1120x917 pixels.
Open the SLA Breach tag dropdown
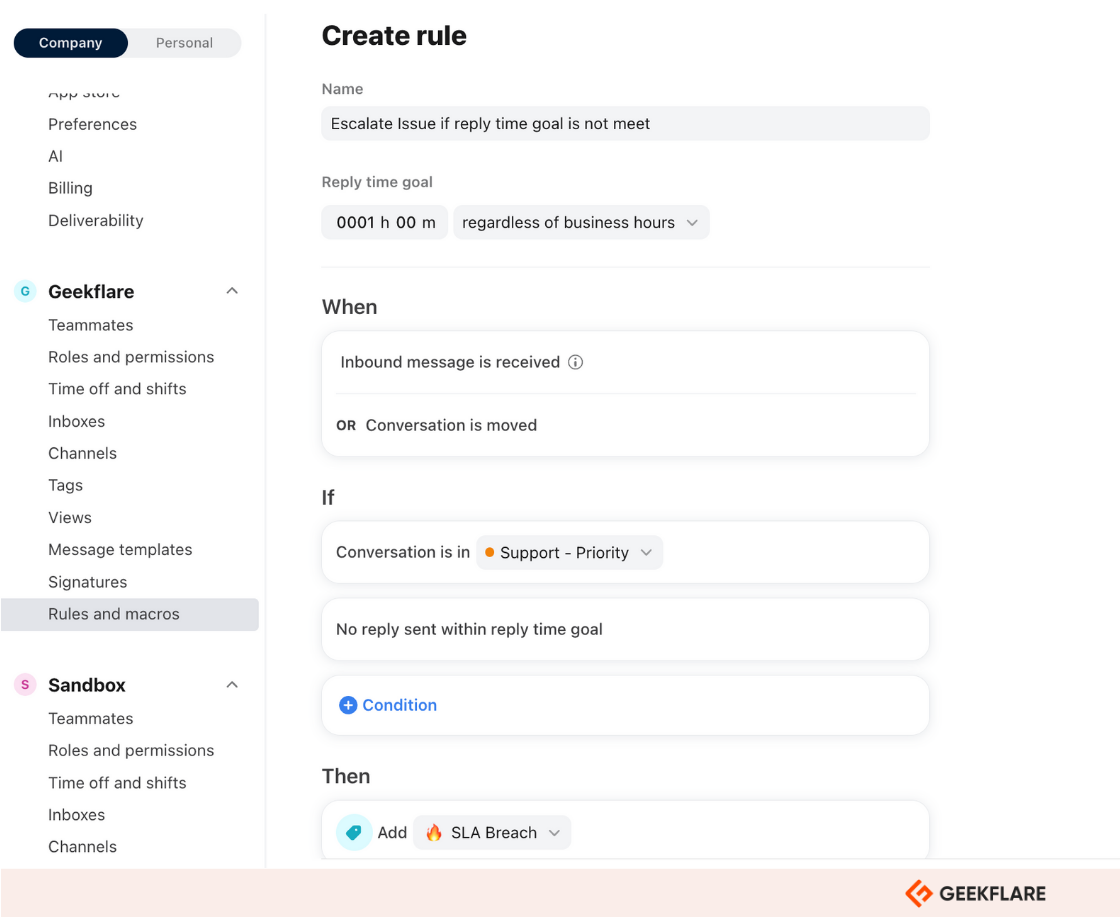point(492,833)
